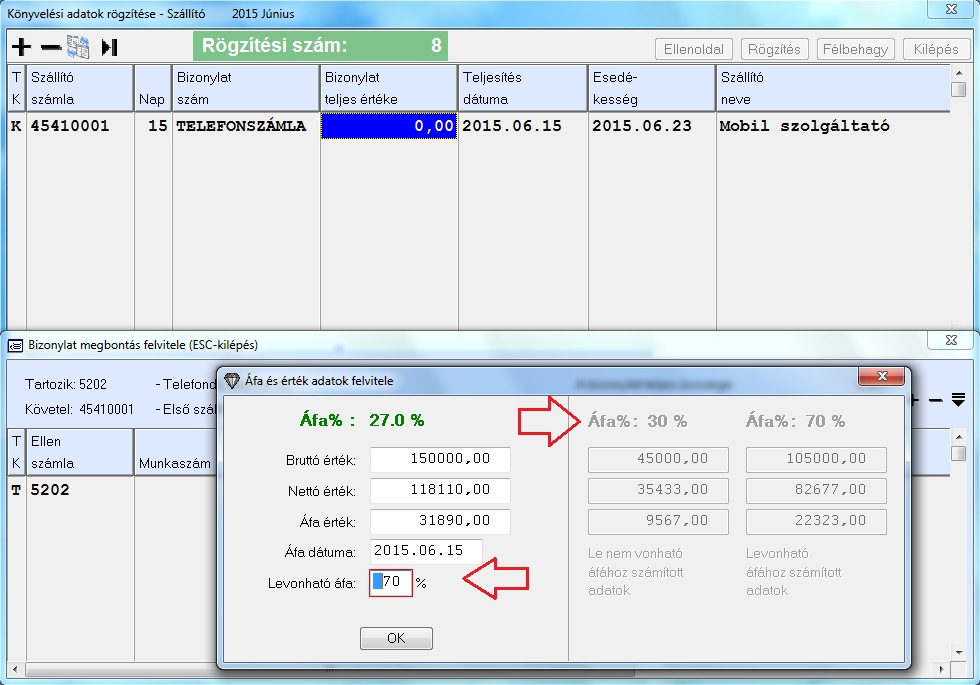Select the highlighted Bizonylat teljes értéke cell
This screenshot has width=980, height=685.
click(389, 126)
